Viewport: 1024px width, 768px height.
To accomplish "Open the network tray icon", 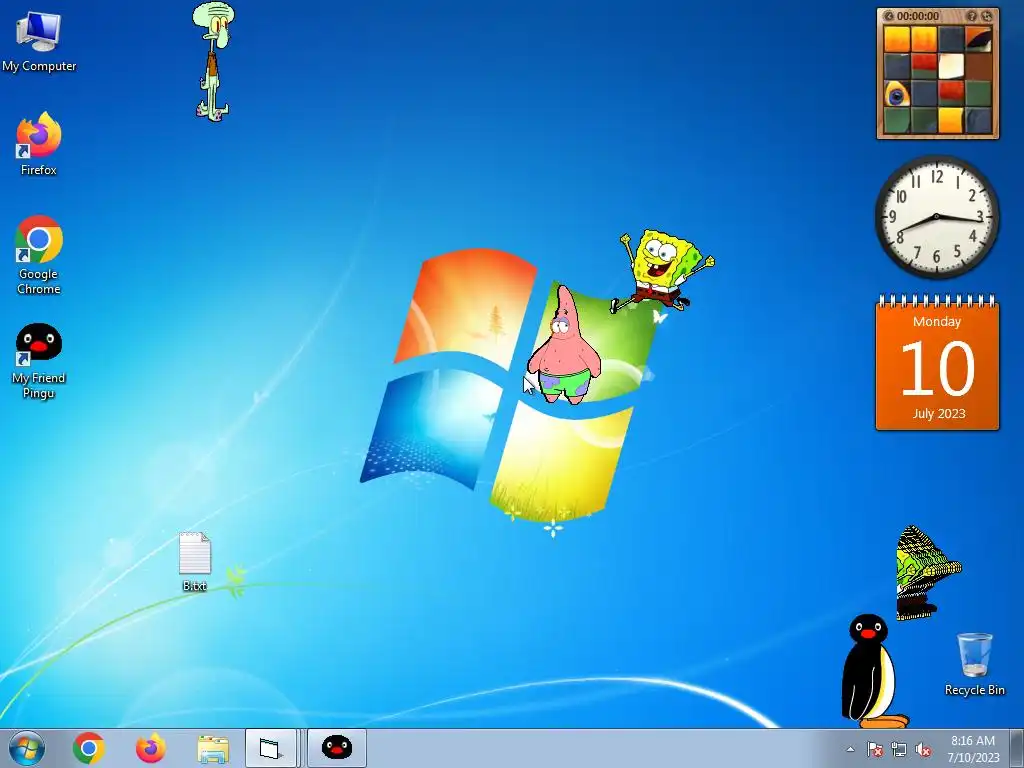I will [899, 749].
